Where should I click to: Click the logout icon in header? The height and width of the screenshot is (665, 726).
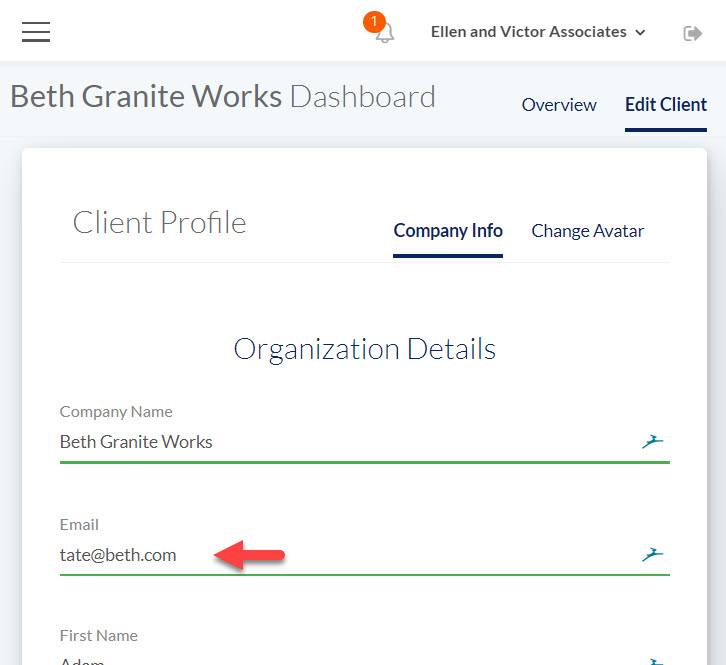[692, 33]
